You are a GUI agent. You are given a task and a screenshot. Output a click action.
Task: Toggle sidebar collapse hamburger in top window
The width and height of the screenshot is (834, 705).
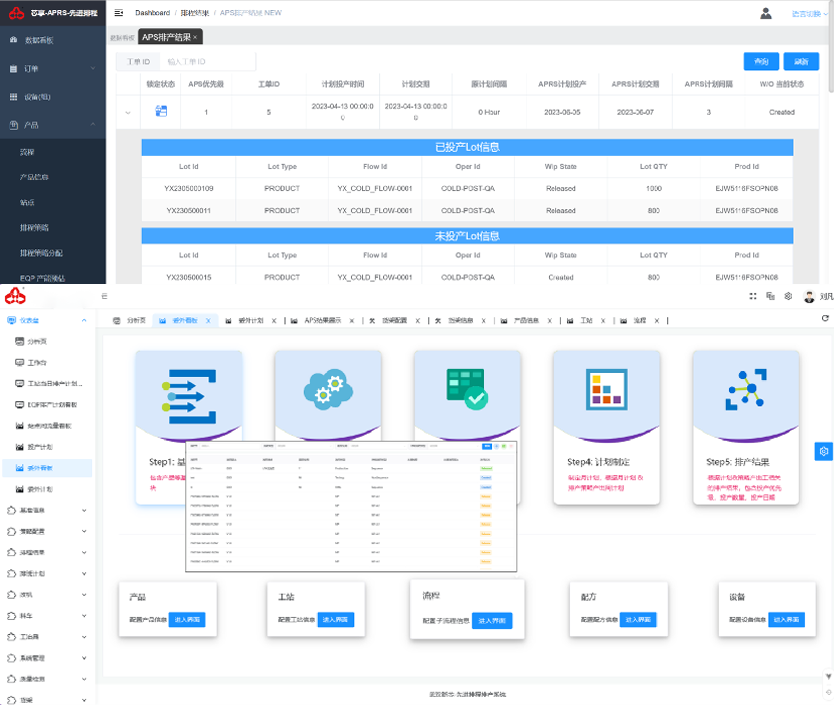(119, 13)
